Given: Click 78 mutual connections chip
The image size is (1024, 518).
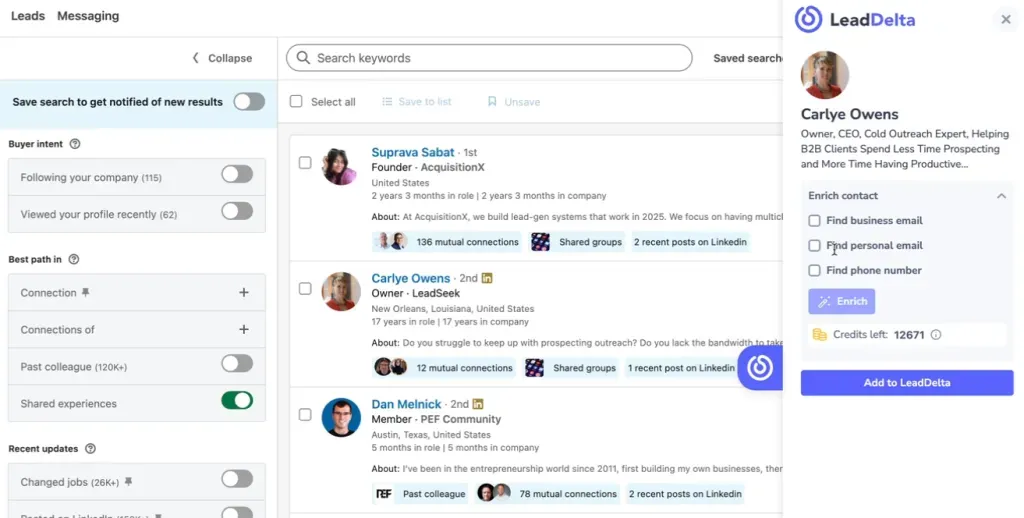Looking at the screenshot, I should coord(547,494).
